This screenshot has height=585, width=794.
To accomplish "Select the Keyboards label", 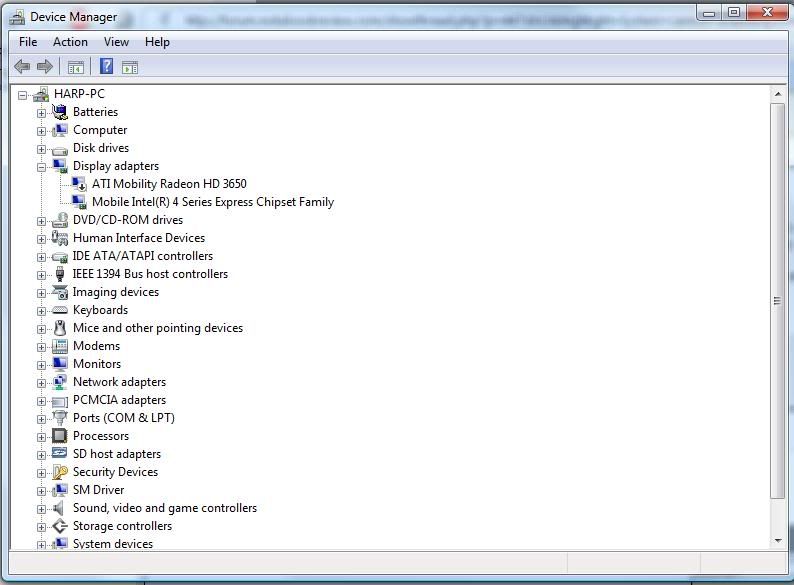I will coord(100,310).
